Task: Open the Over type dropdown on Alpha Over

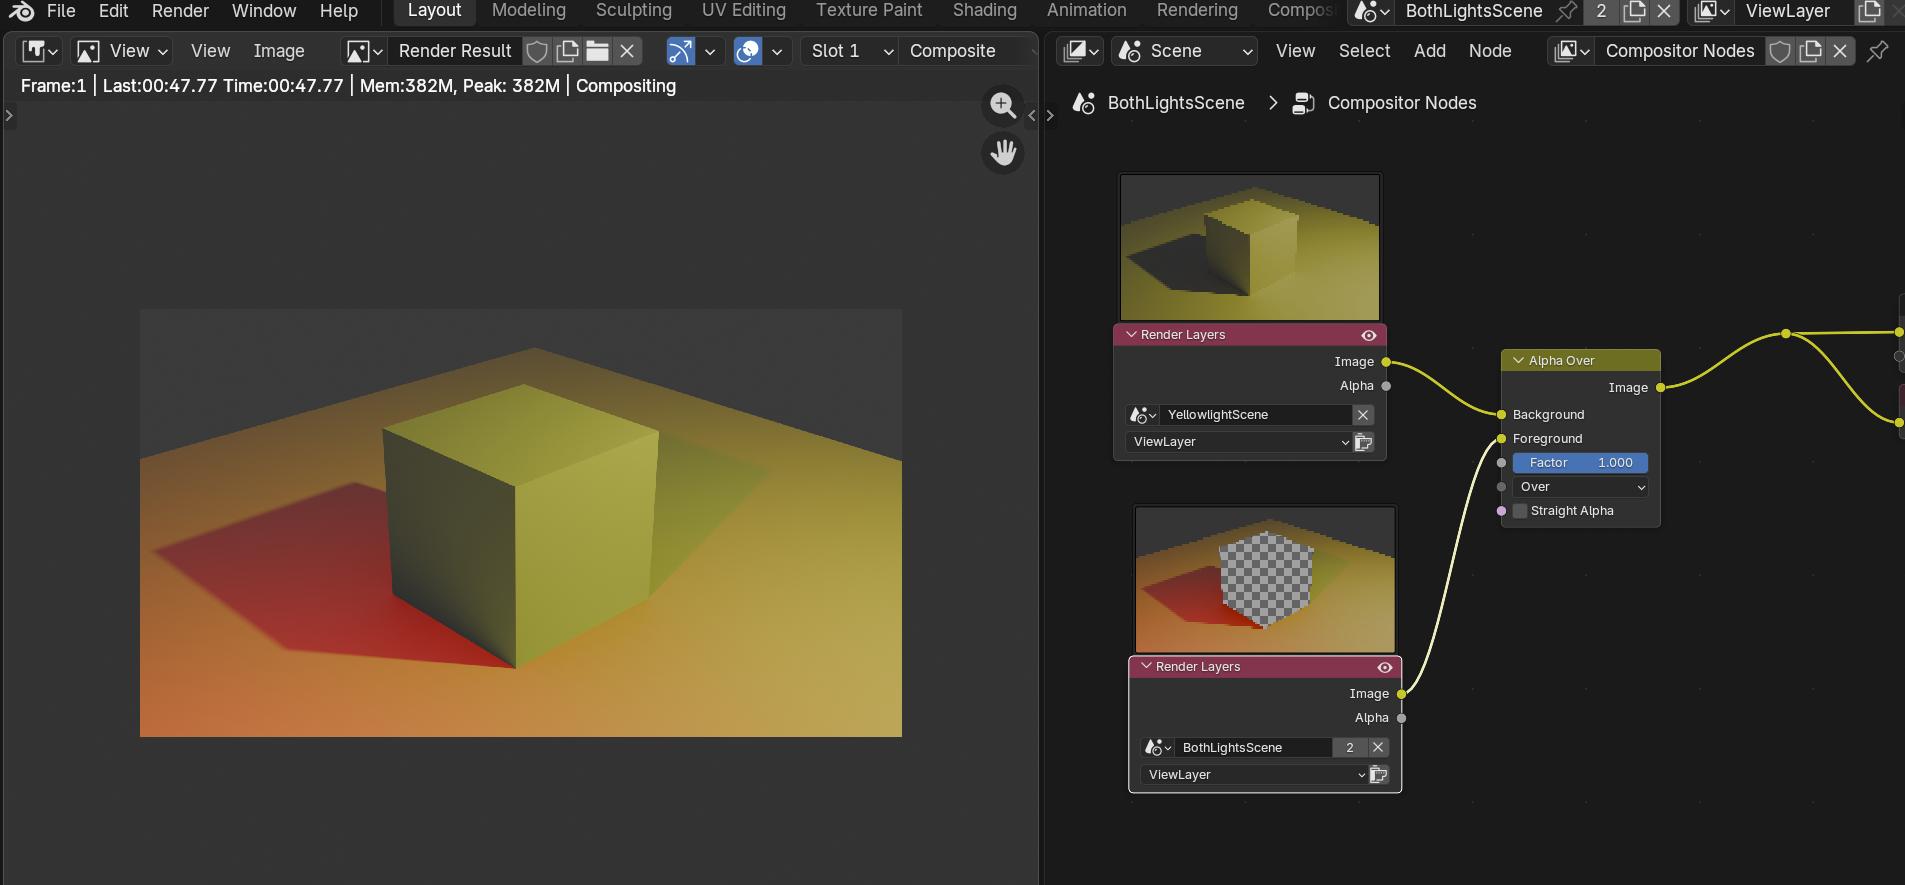Action: pyautogui.click(x=1580, y=487)
